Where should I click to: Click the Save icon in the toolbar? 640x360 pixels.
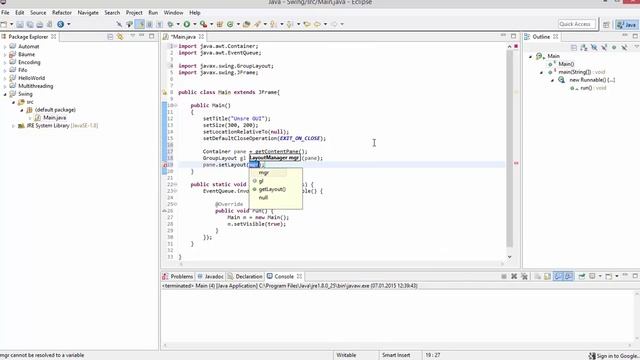coord(20,24)
